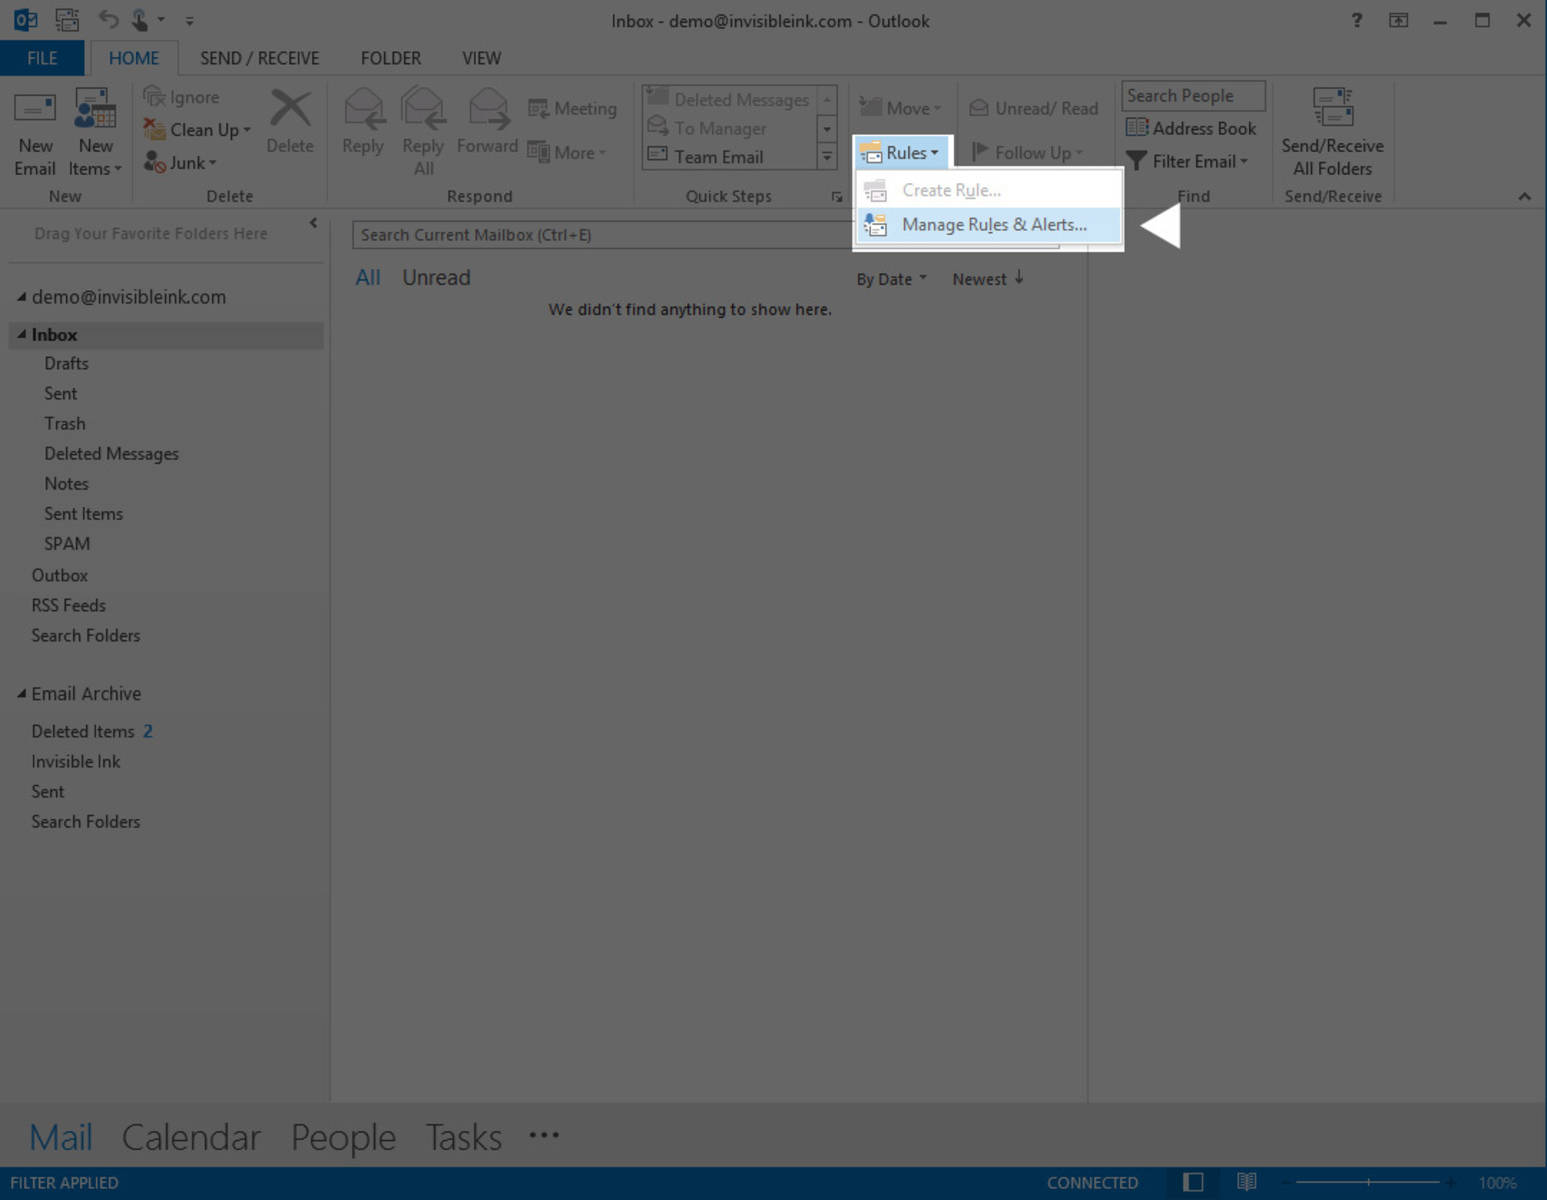Click the Delete X icon
This screenshot has width=1547, height=1200.
[x=290, y=108]
